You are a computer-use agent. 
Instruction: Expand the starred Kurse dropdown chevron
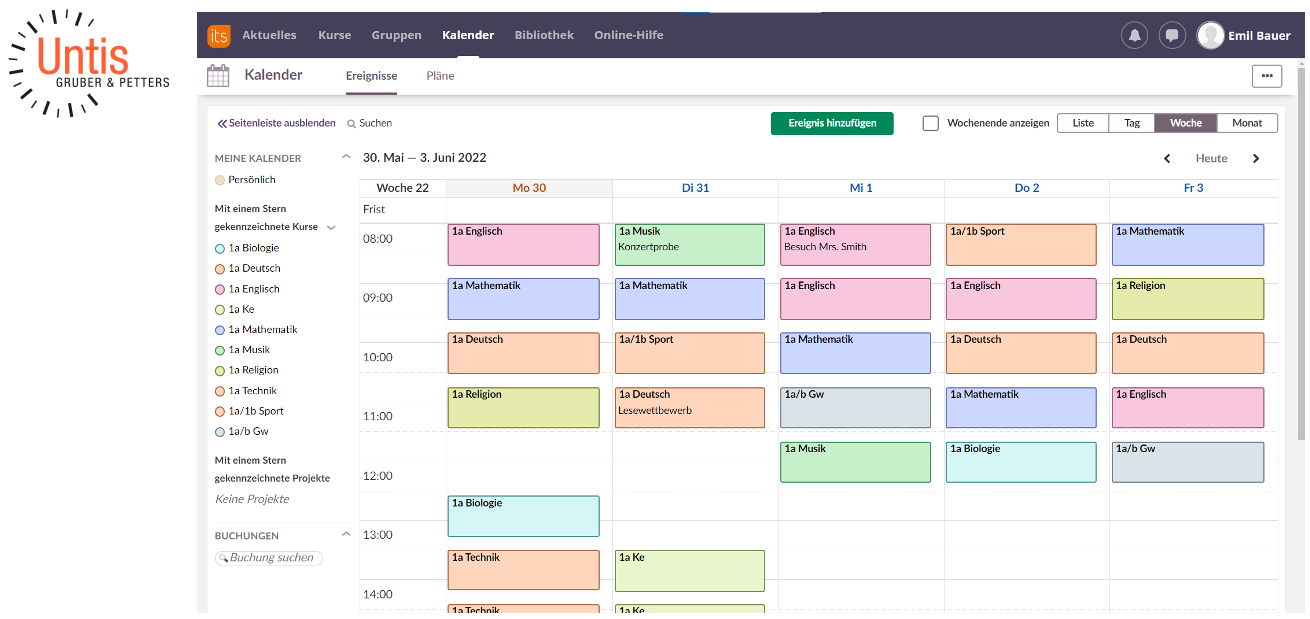331,228
